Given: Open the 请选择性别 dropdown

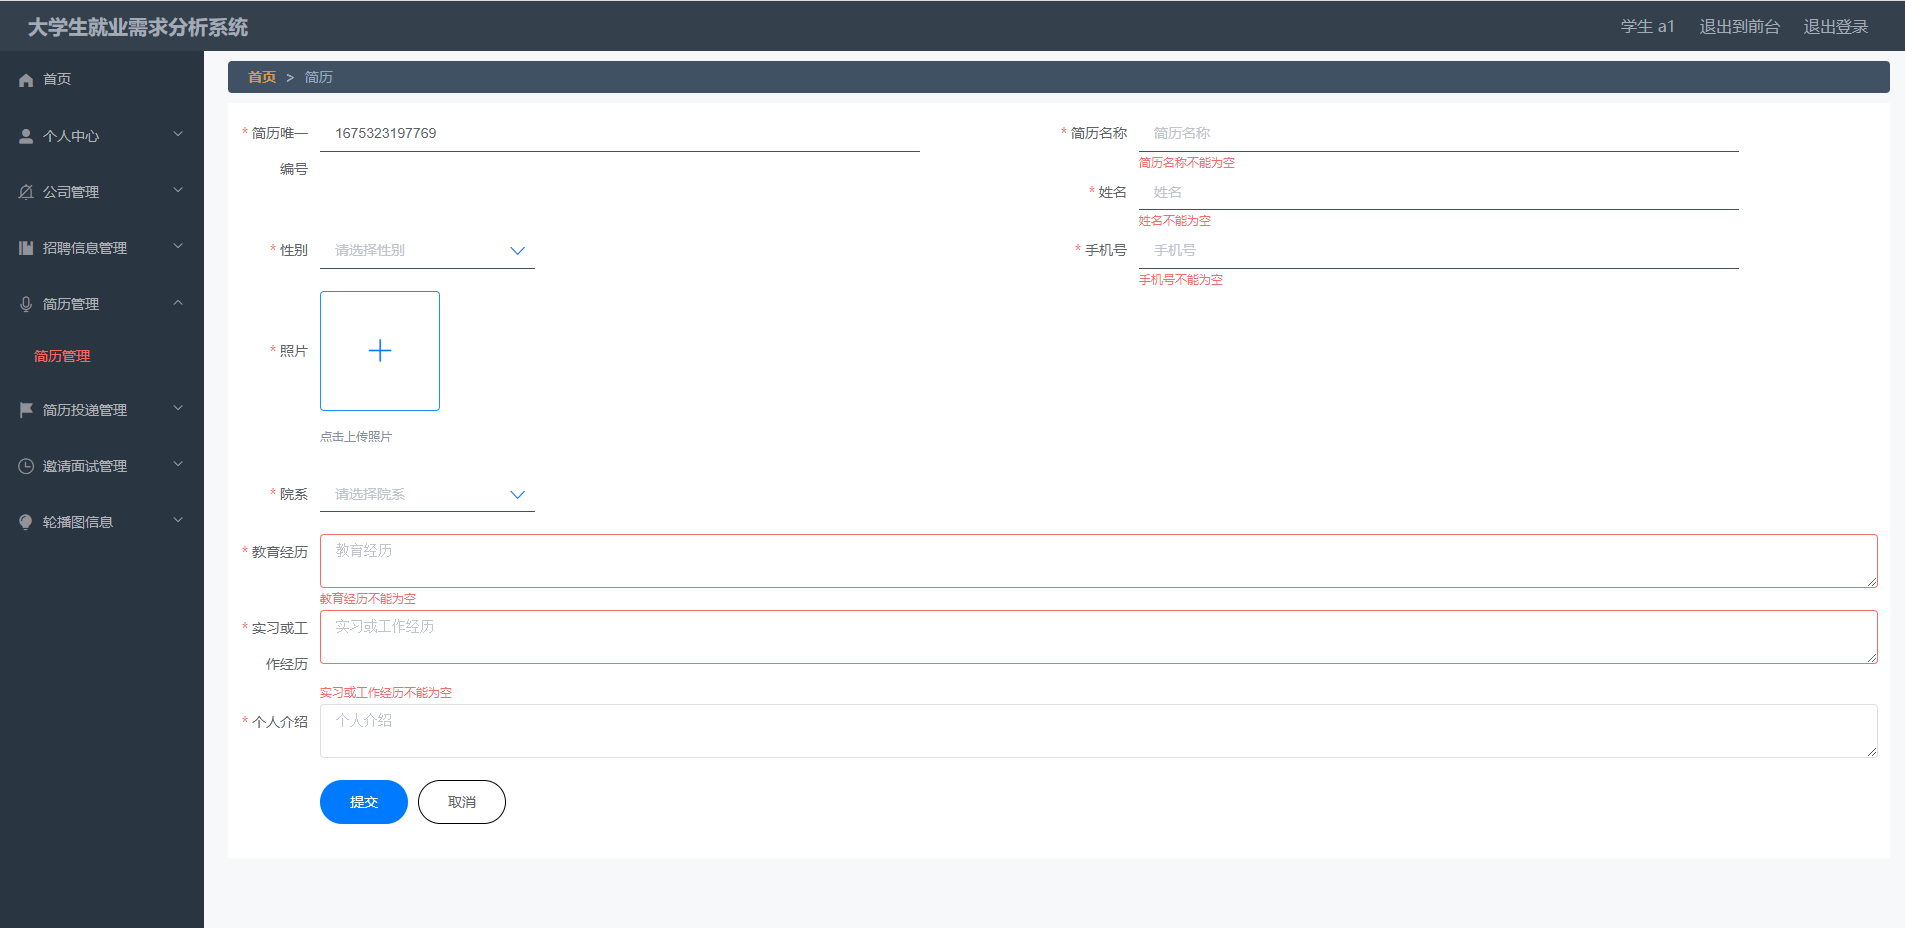Looking at the screenshot, I should click(427, 250).
